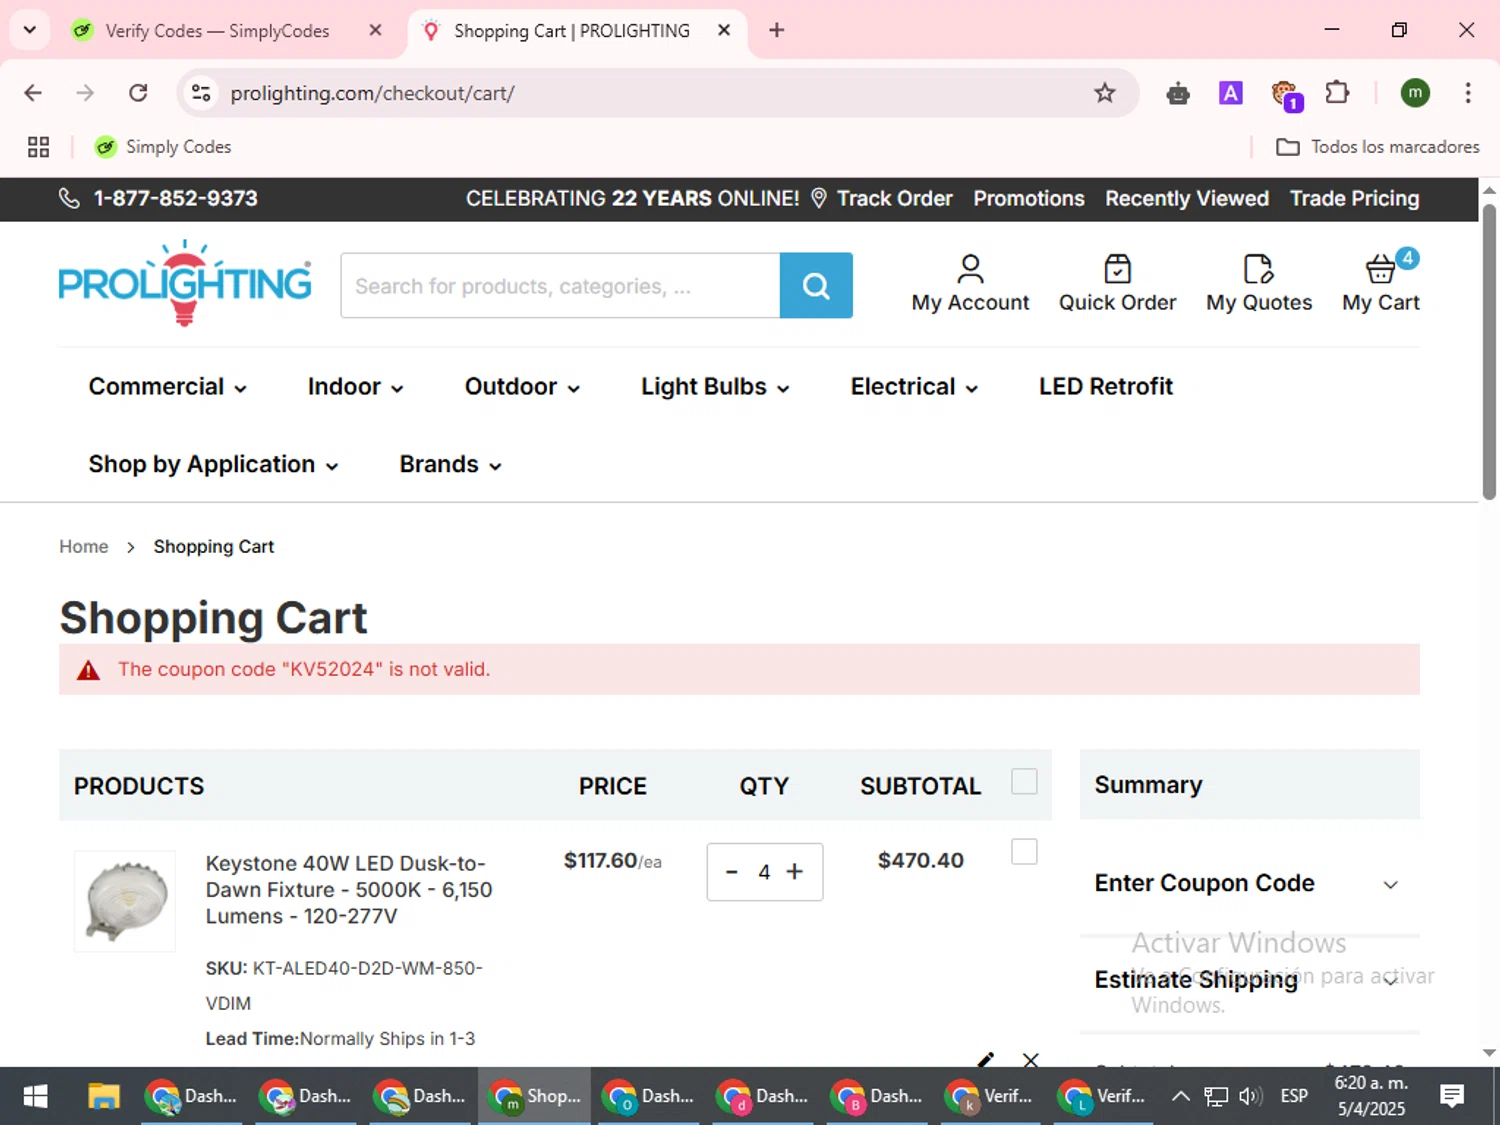Open Trade Pricing link
This screenshot has height=1125, width=1500.
tap(1354, 199)
